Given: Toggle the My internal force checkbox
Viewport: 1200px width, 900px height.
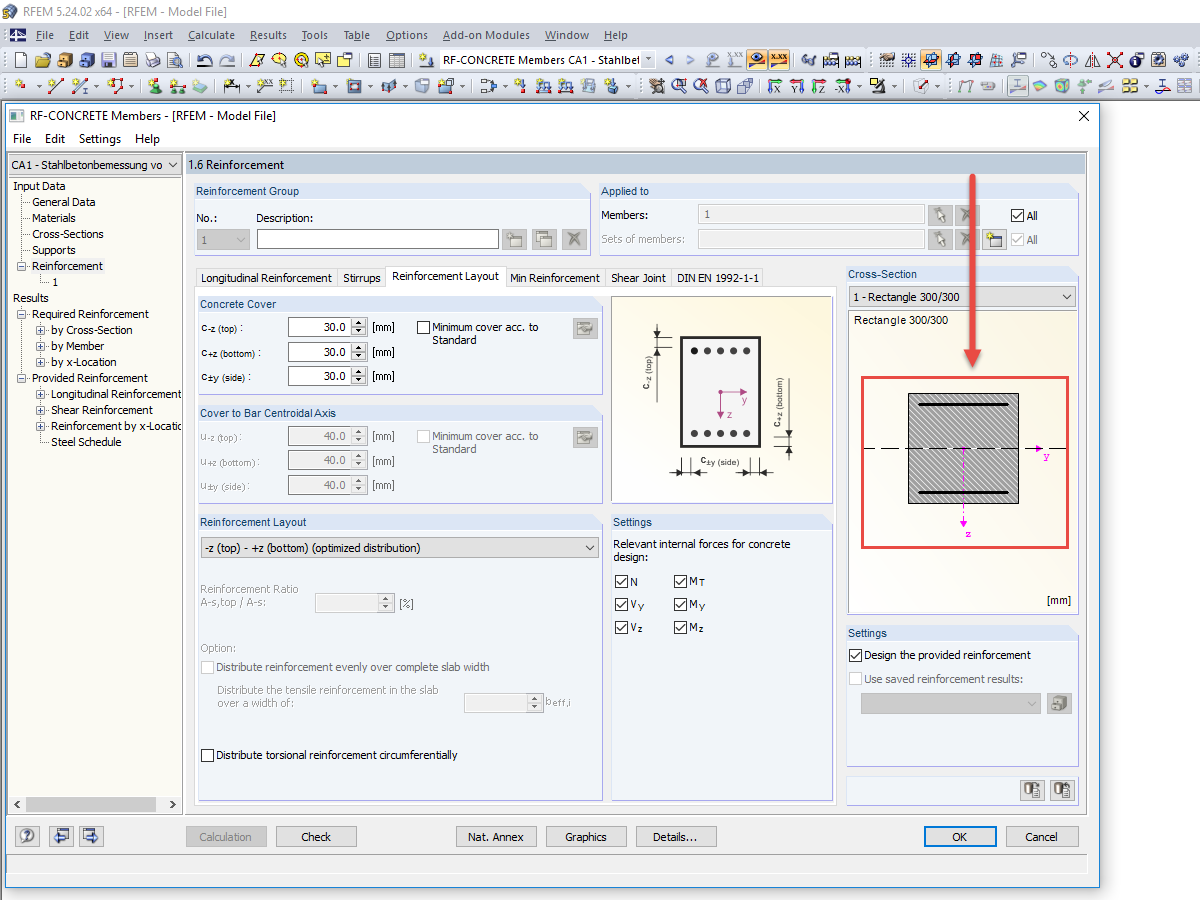Looking at the screenshot, I should (680, 604).
